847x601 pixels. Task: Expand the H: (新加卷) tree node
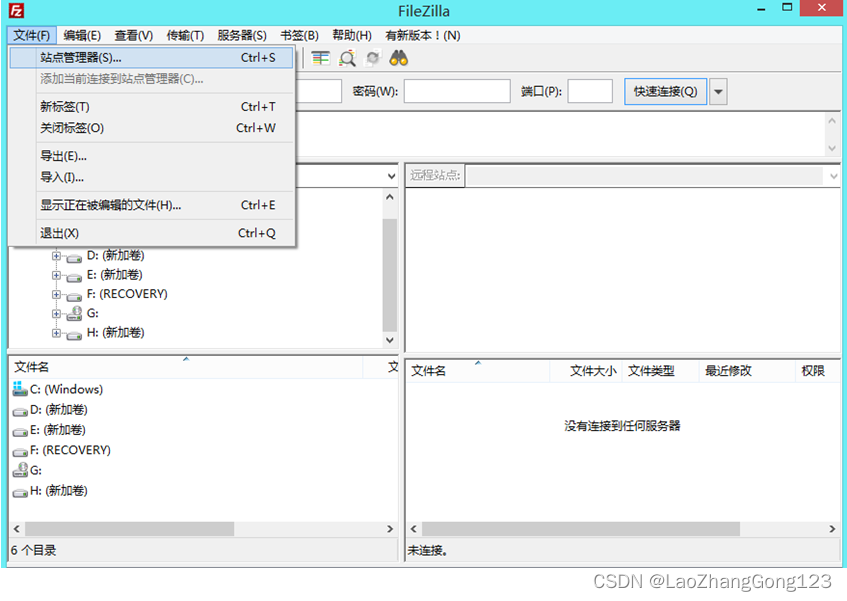click(56, 333)
